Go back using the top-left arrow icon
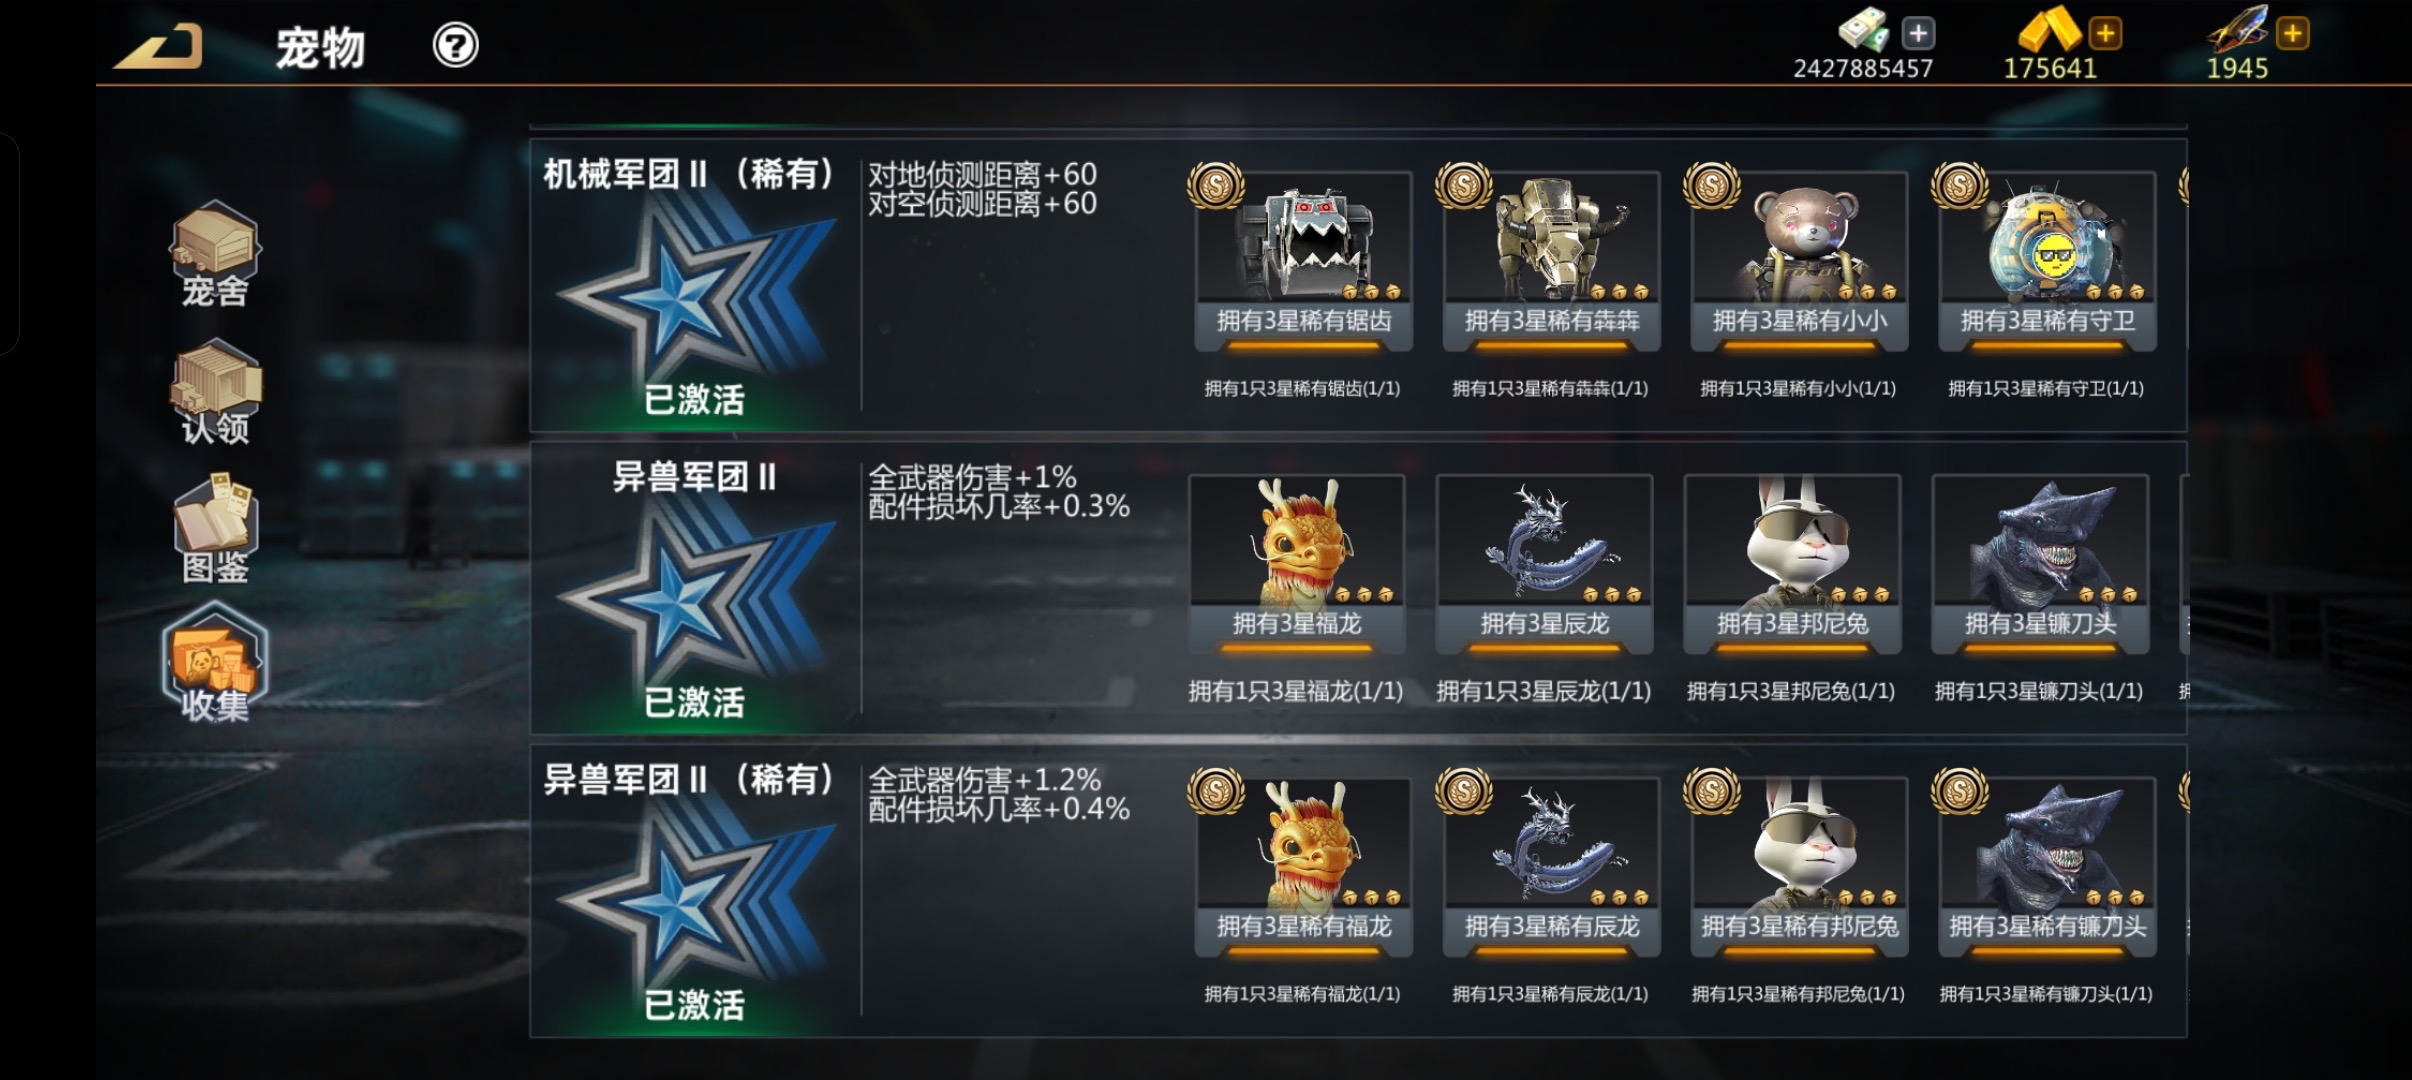The height and width of the screenshot is (1080, 2412). point(160,46)
